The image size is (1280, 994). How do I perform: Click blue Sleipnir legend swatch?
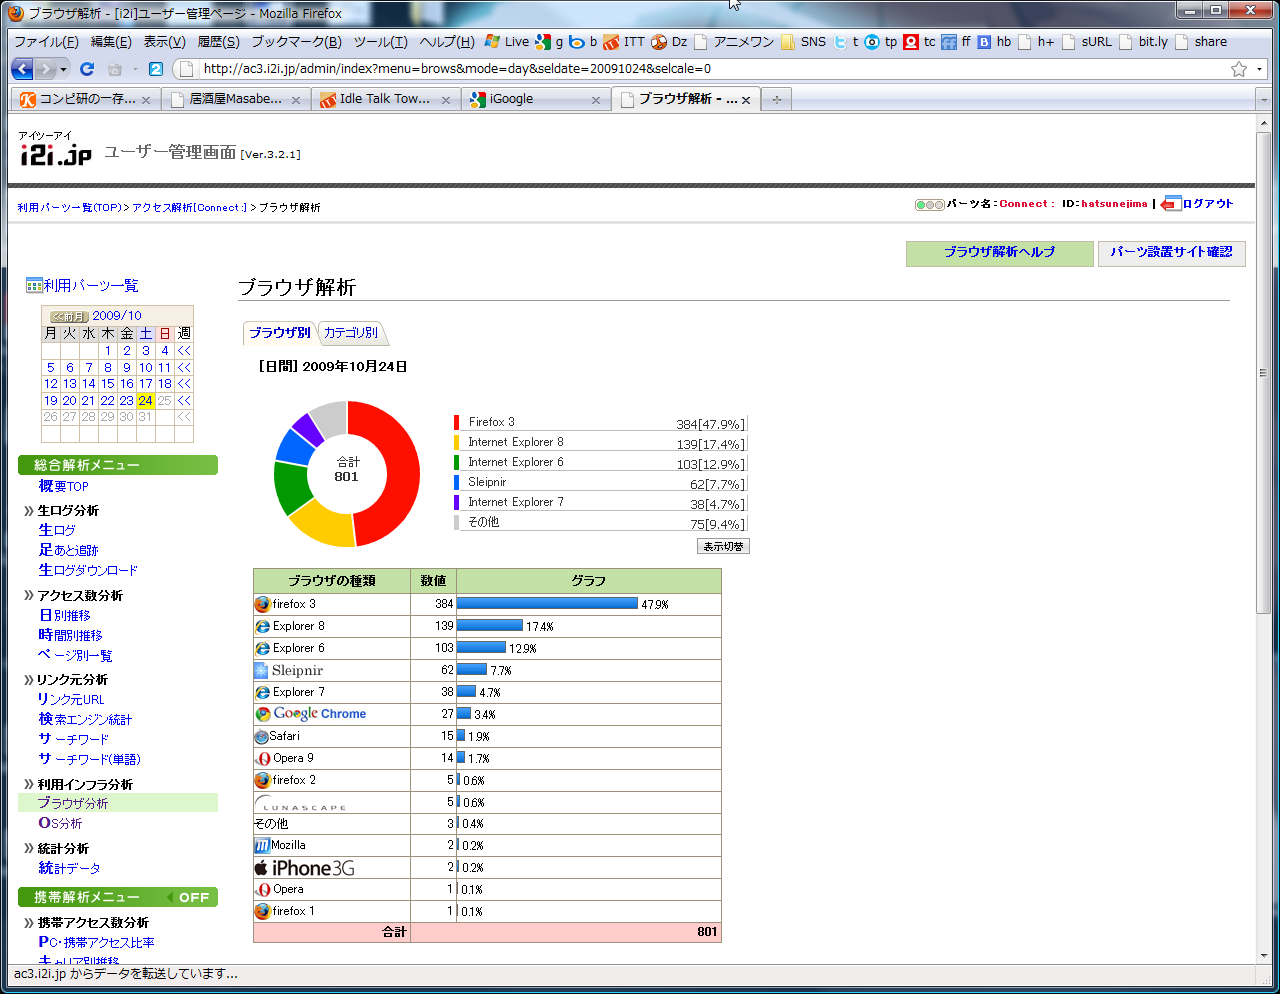tap(457, 482)
